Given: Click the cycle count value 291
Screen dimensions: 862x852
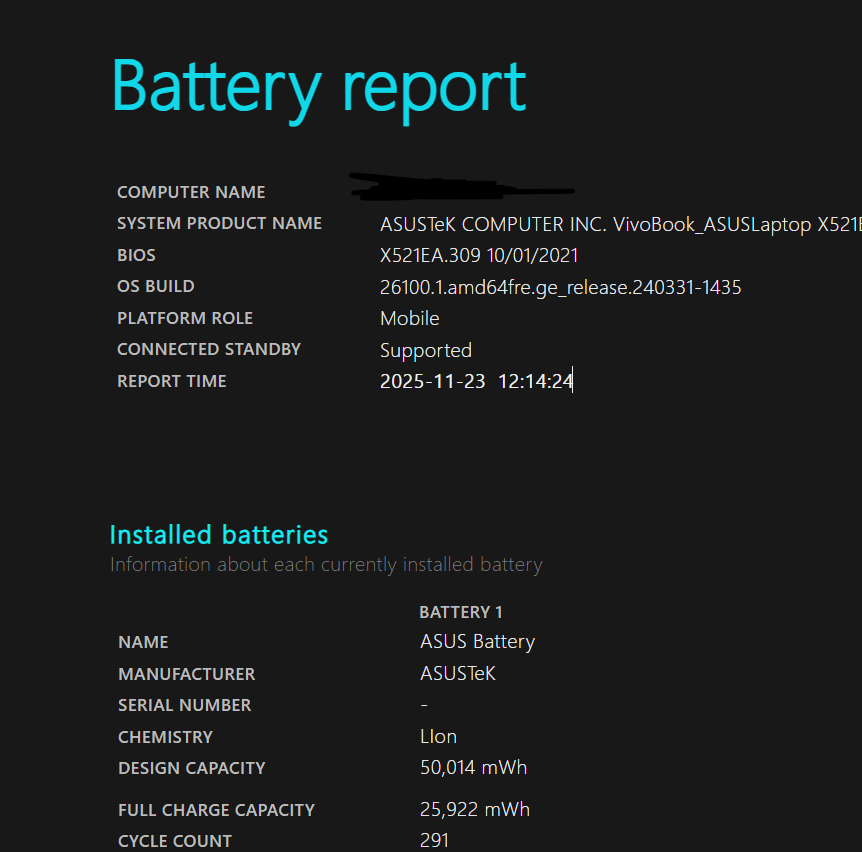Looking at the screenshot, I should click(434, 841).
